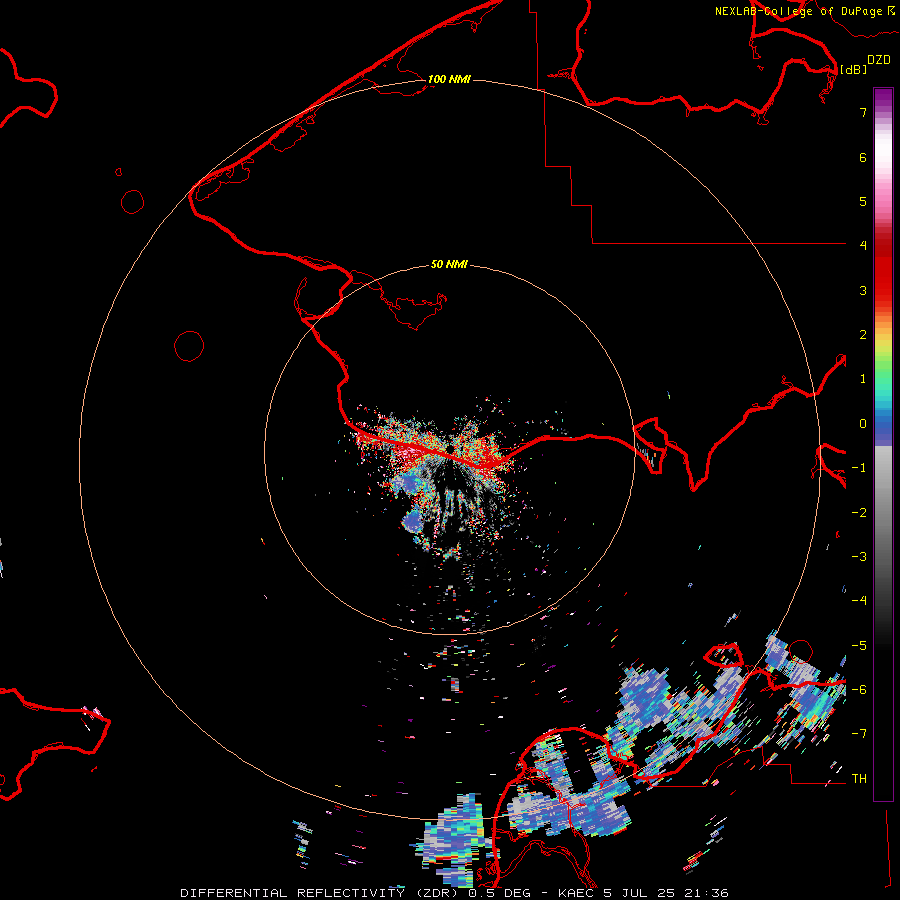This screenshot has height=900, width=900.
Task: Click the -4 value on color scale
Action: click(x=859, y=601)
